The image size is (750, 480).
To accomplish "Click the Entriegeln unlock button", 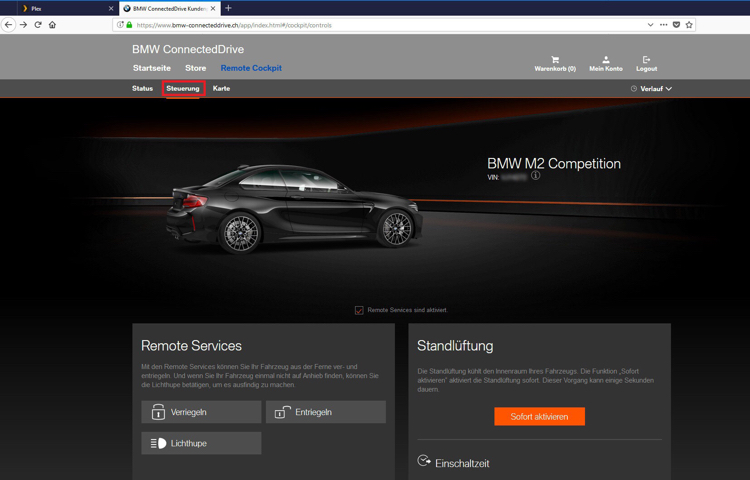I will [326, 412].
